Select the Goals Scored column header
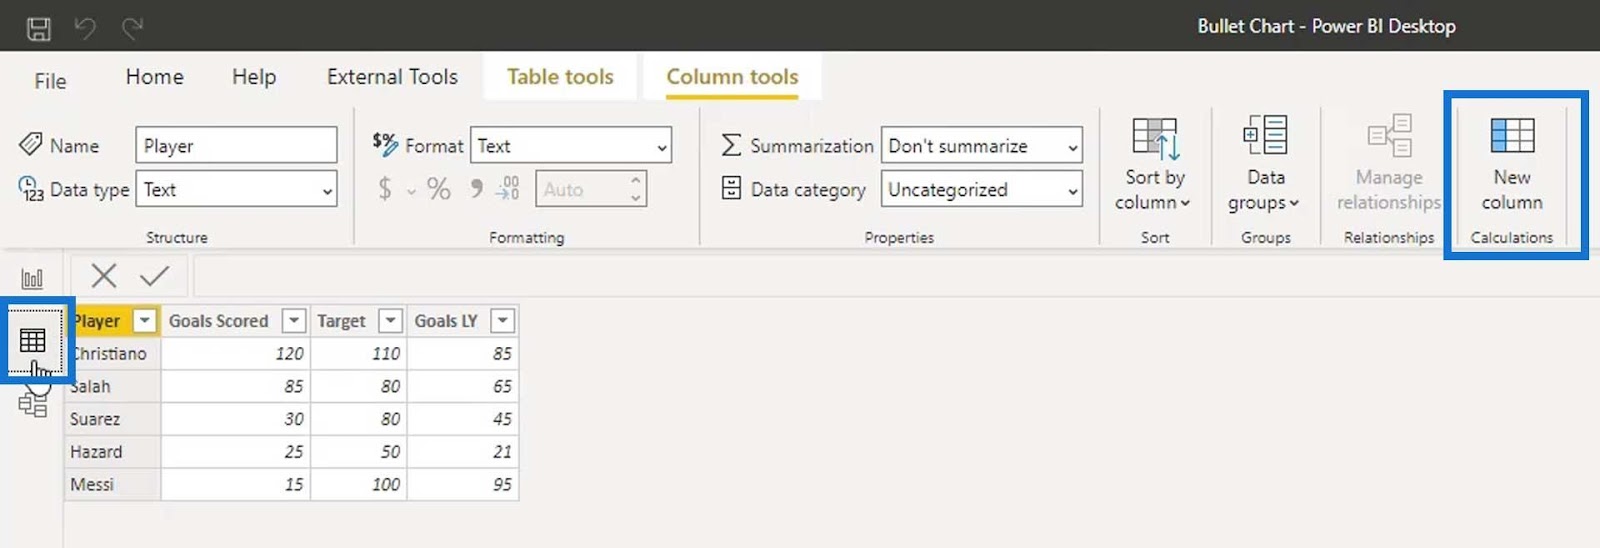 [219, 321]
